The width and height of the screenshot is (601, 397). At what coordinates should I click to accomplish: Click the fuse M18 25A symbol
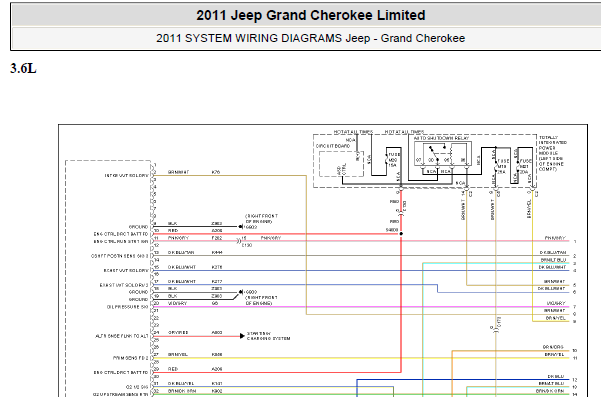click(x=496, y=166)
